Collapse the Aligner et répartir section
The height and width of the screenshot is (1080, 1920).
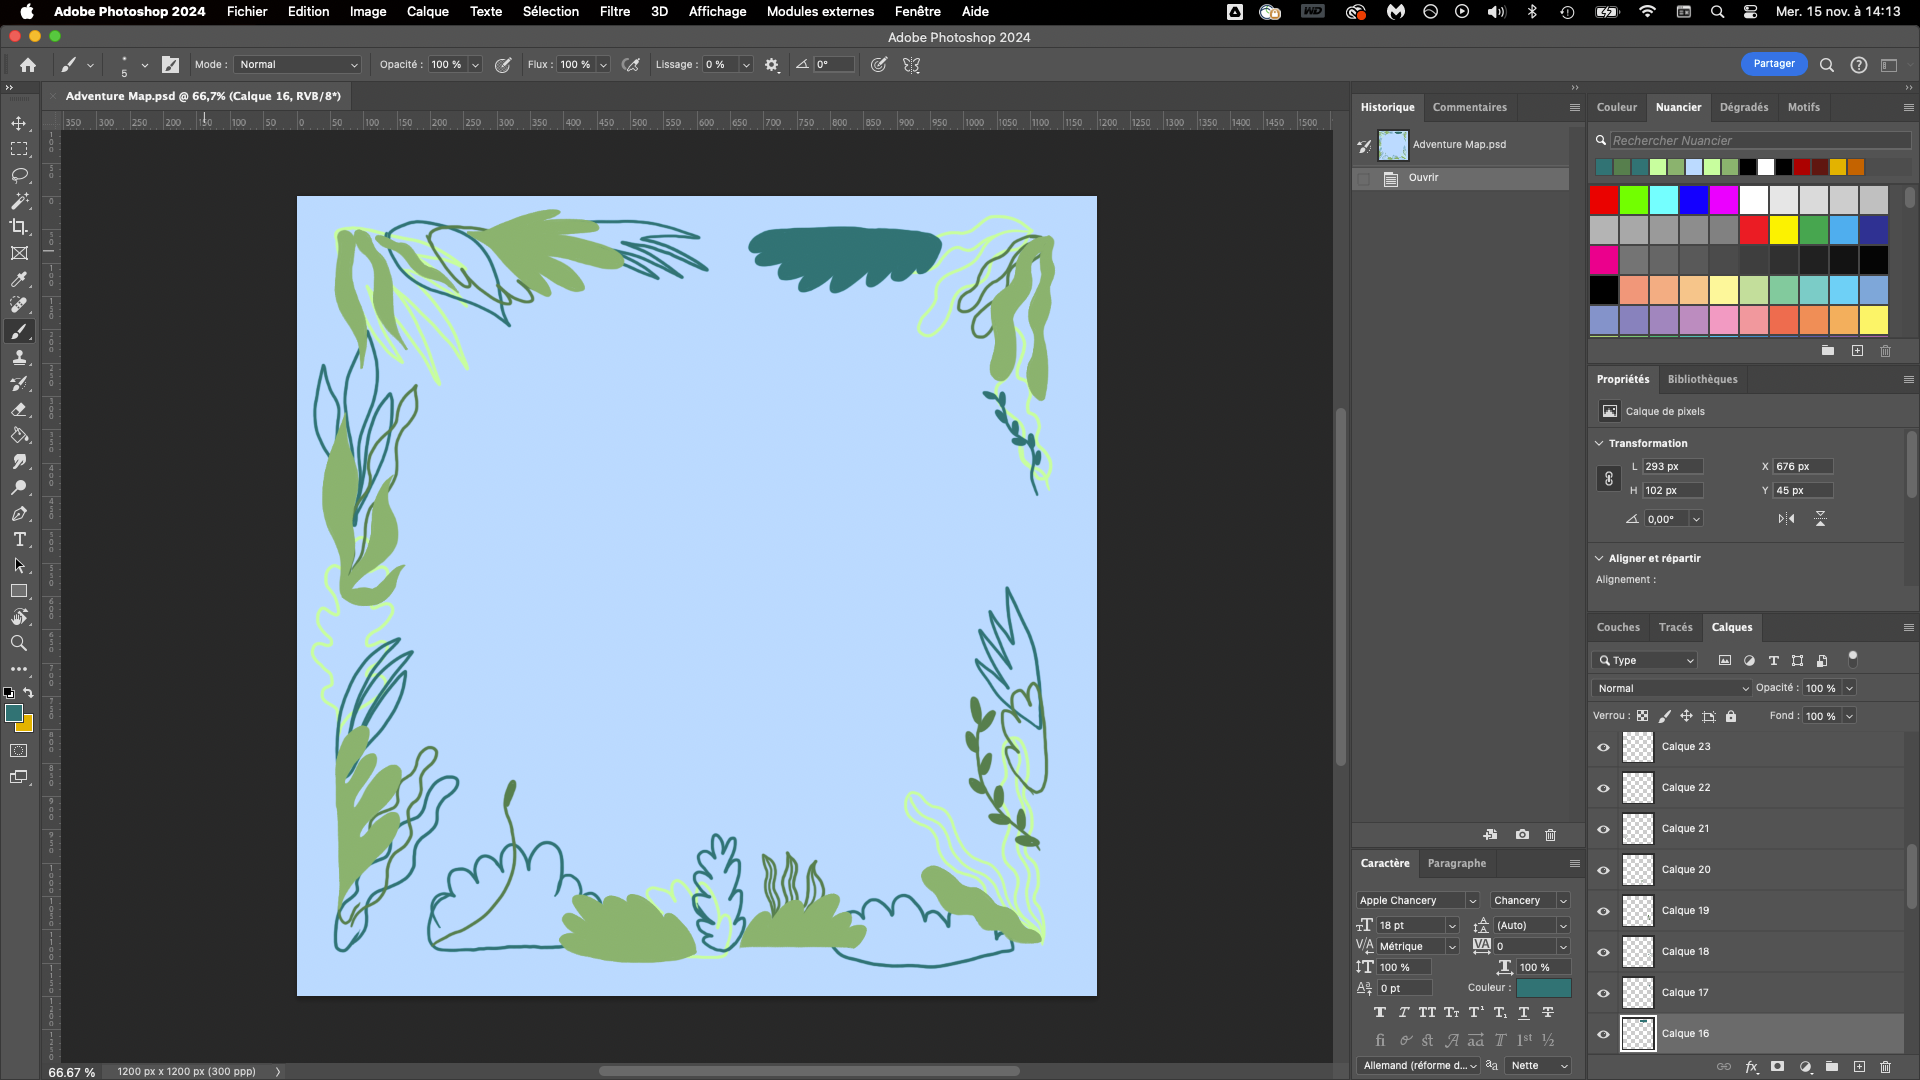1599,558
